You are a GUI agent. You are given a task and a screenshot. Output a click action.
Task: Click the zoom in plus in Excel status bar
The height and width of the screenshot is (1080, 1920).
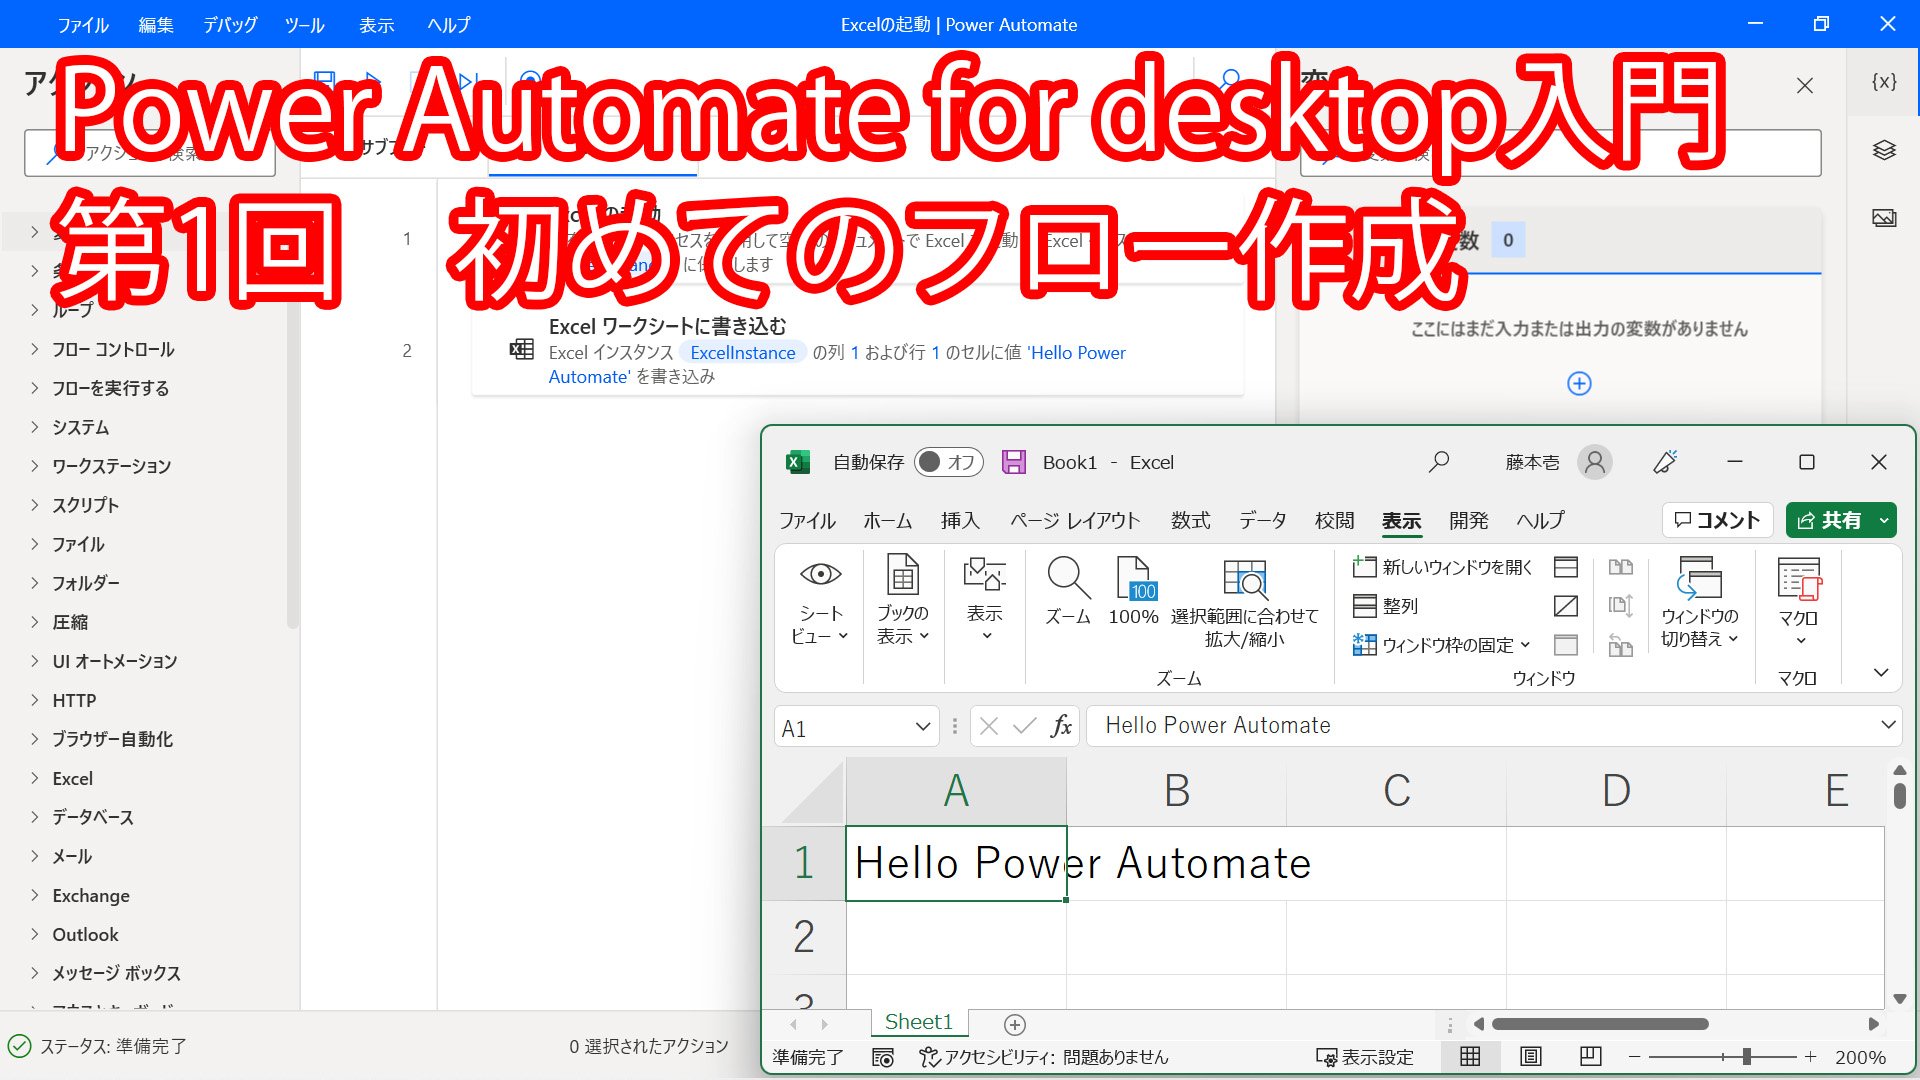pyautogui.click(x=1810, y=1056)
